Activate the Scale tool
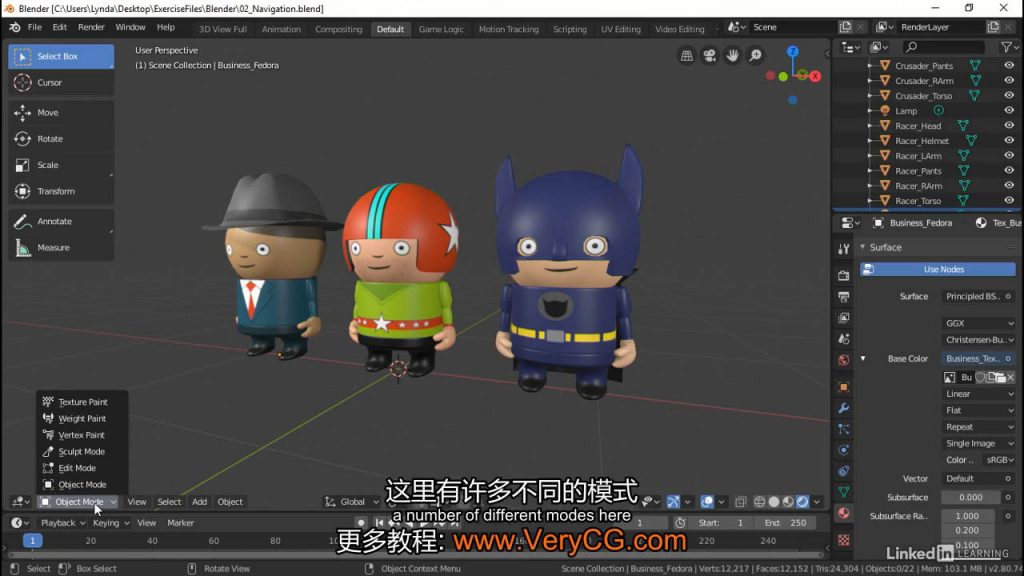Viewport: 1024px width, 576px height. pos(61,165)
